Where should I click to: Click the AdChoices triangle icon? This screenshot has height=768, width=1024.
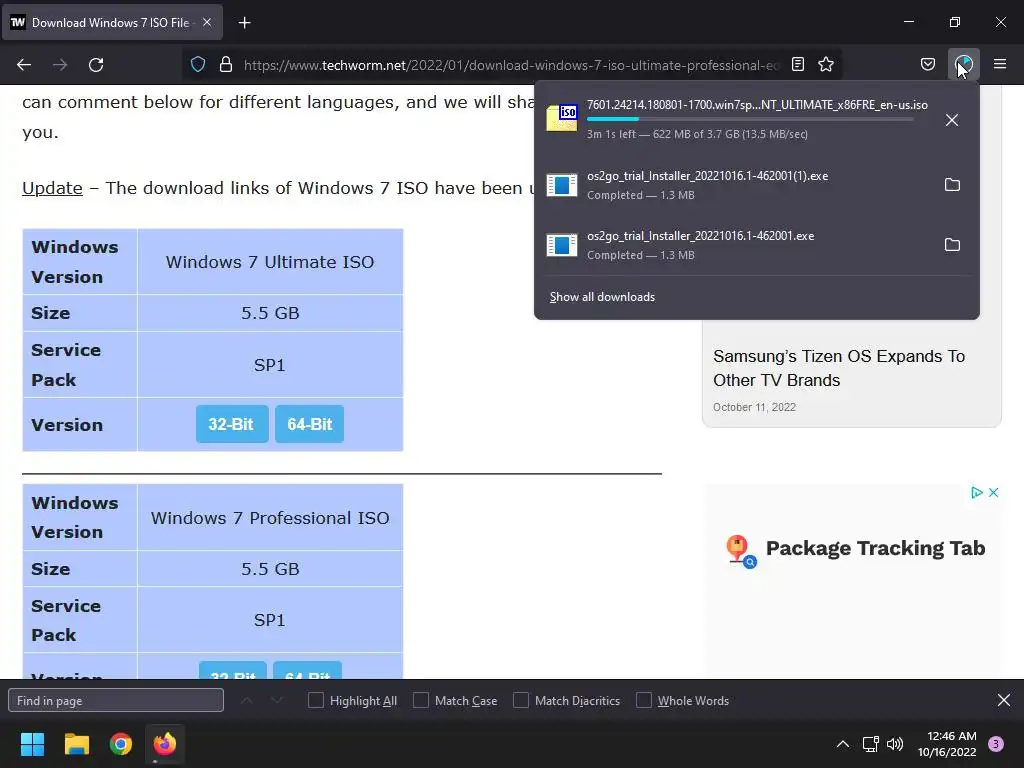pyautogui.click(x=976, y=492)
